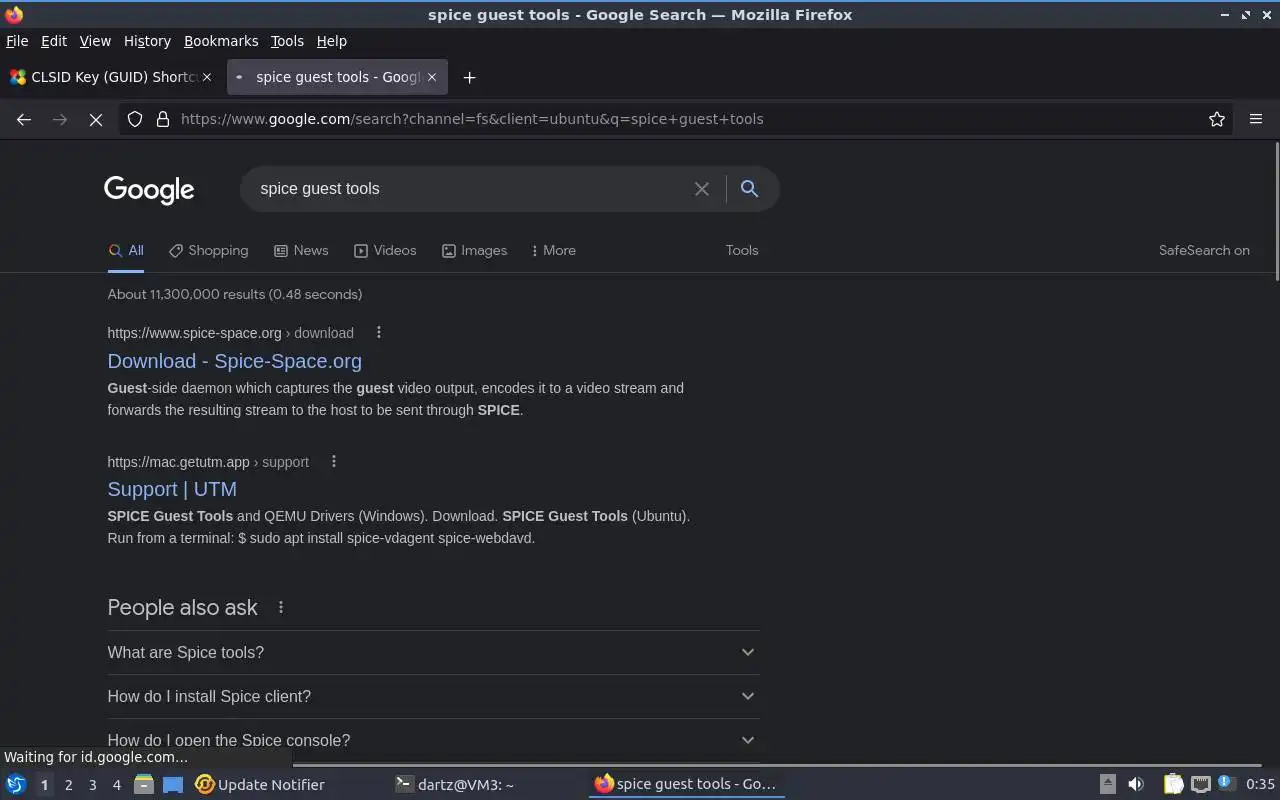1280x800 pixels.
Task: Open the File menu
Action: [17, 41]
